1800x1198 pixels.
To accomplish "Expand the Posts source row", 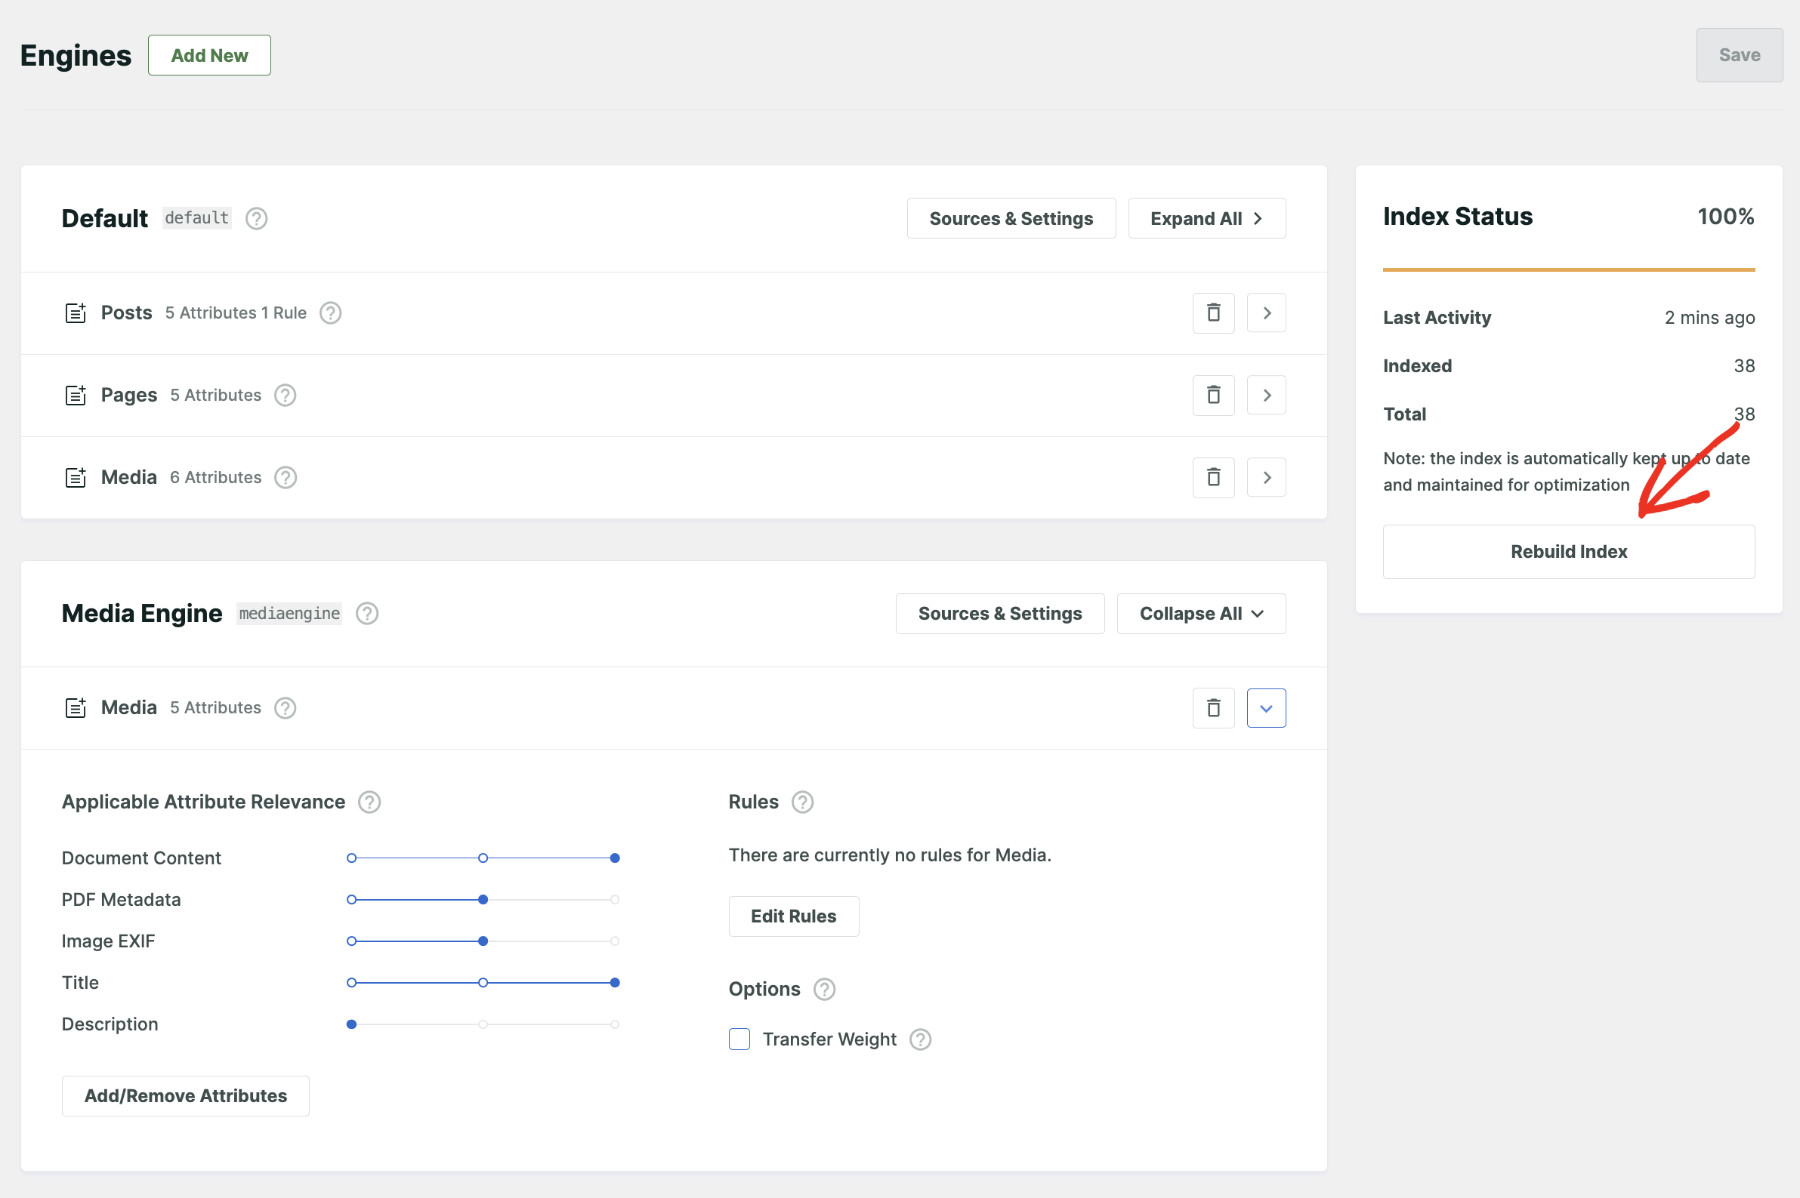I will 1266,313.
